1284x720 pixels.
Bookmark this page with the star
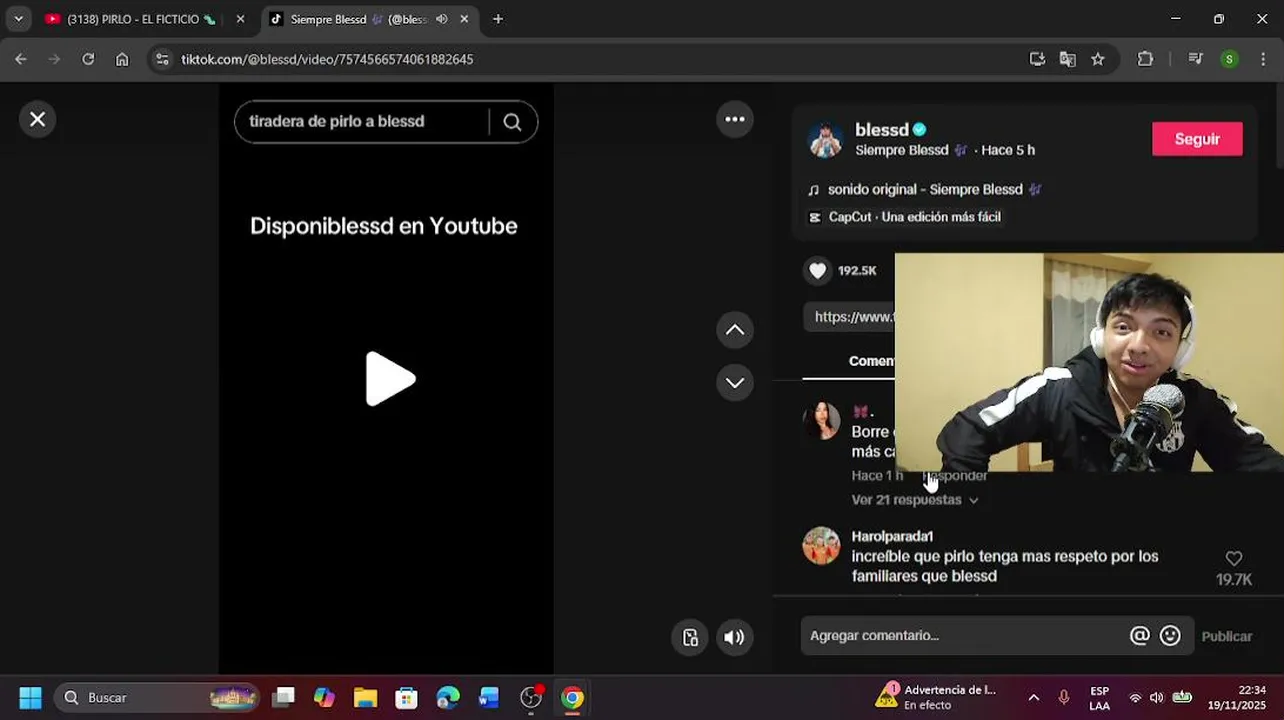[x=1098, y=59]
